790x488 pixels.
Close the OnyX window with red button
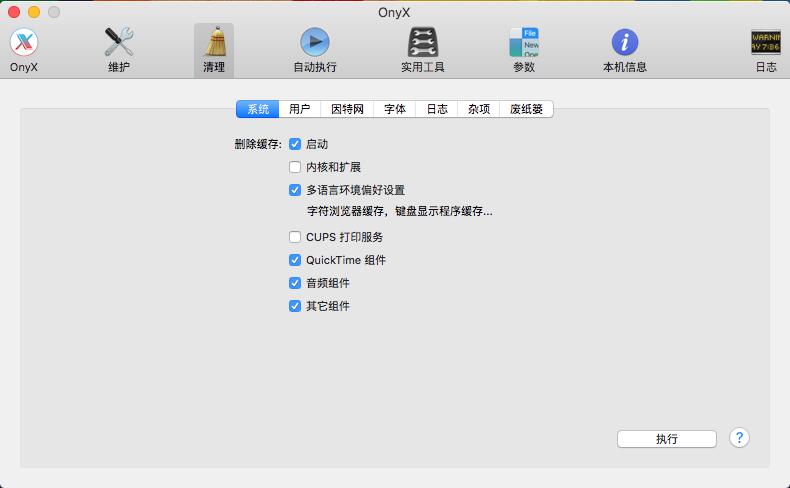[14, 12]
